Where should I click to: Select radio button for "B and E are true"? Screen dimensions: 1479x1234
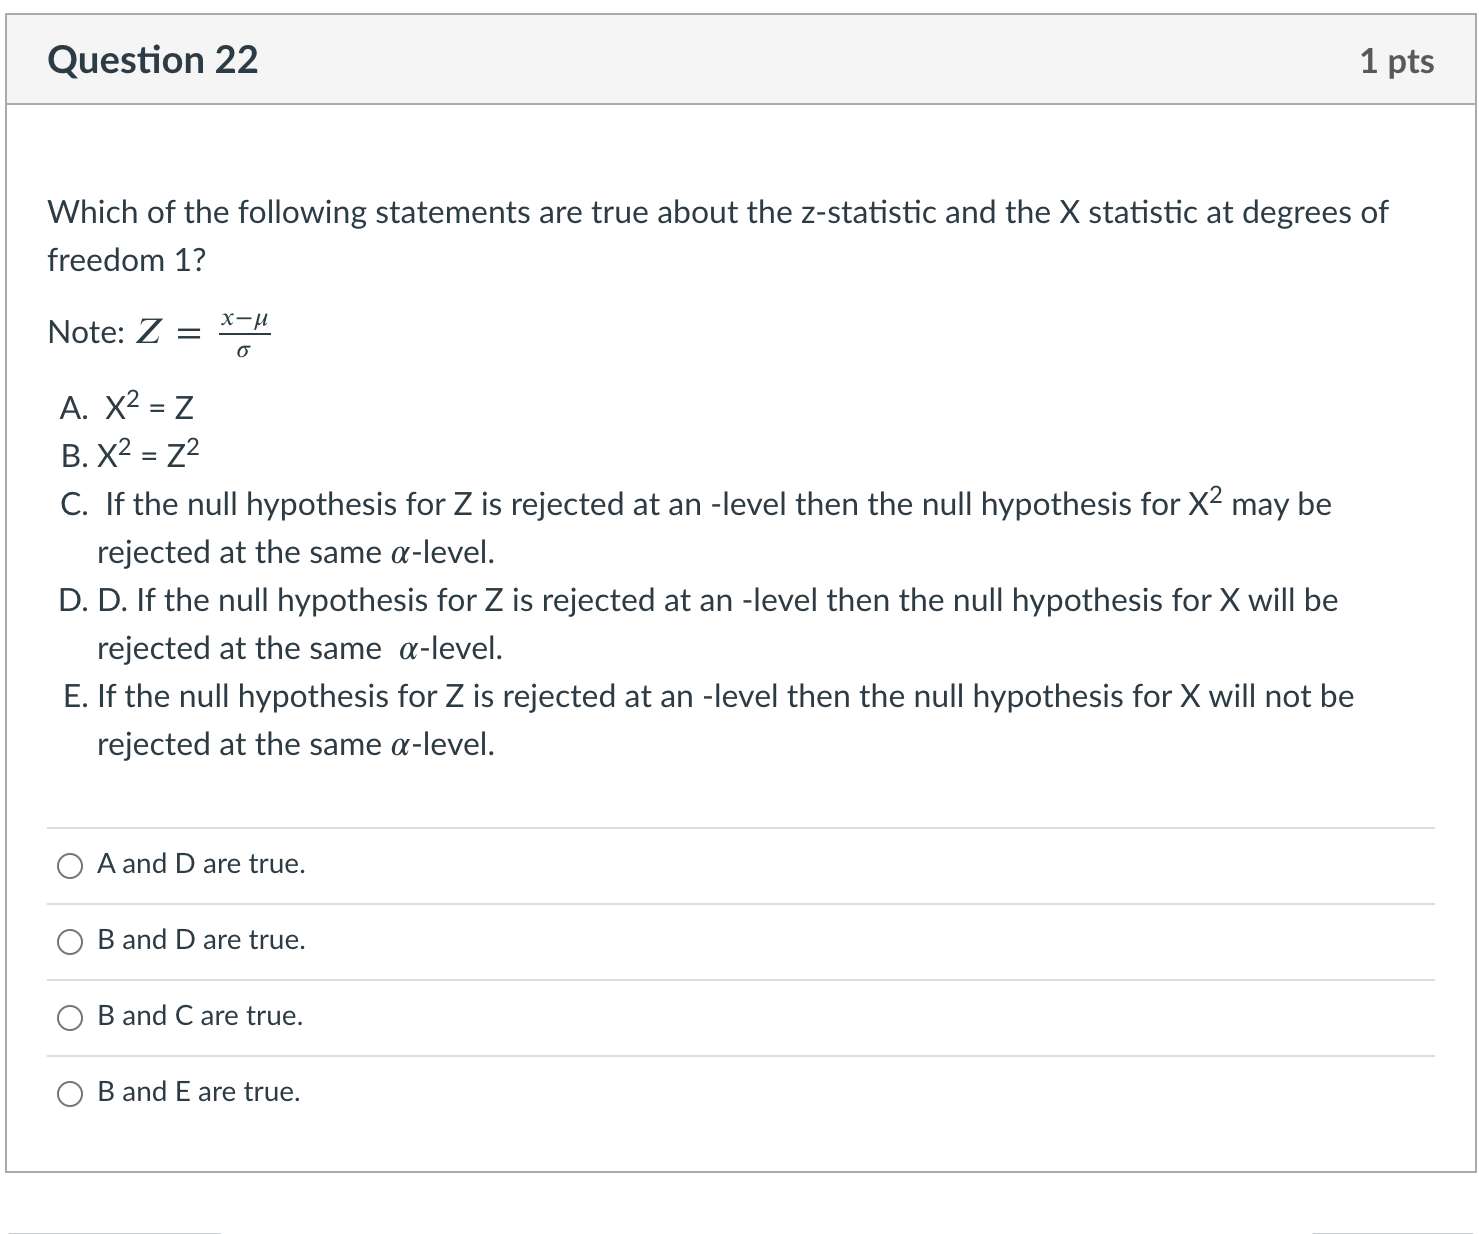[69, 1094]
